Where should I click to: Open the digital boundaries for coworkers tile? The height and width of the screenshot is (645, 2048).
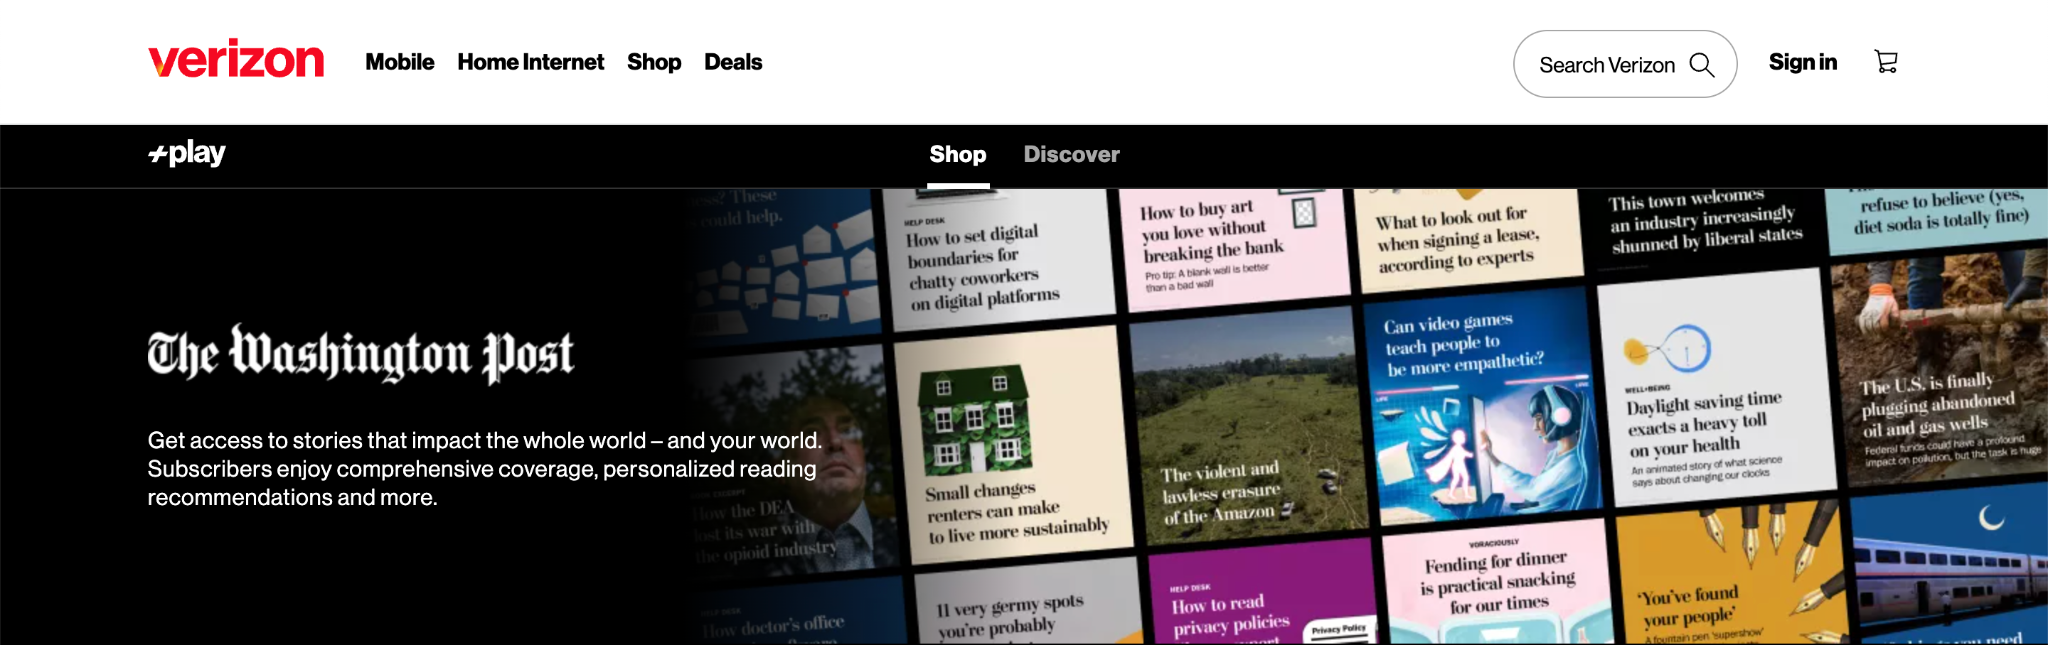pos(999,261)
